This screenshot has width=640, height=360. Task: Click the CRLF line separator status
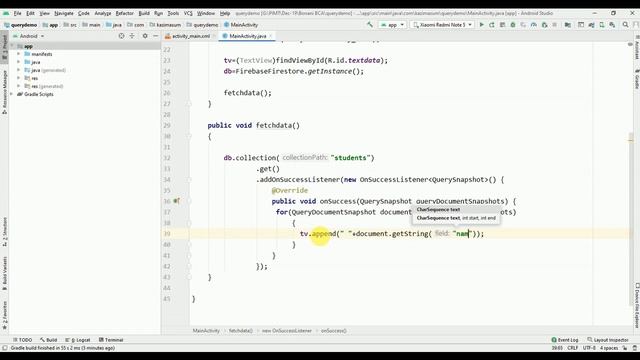click(573, 348)
